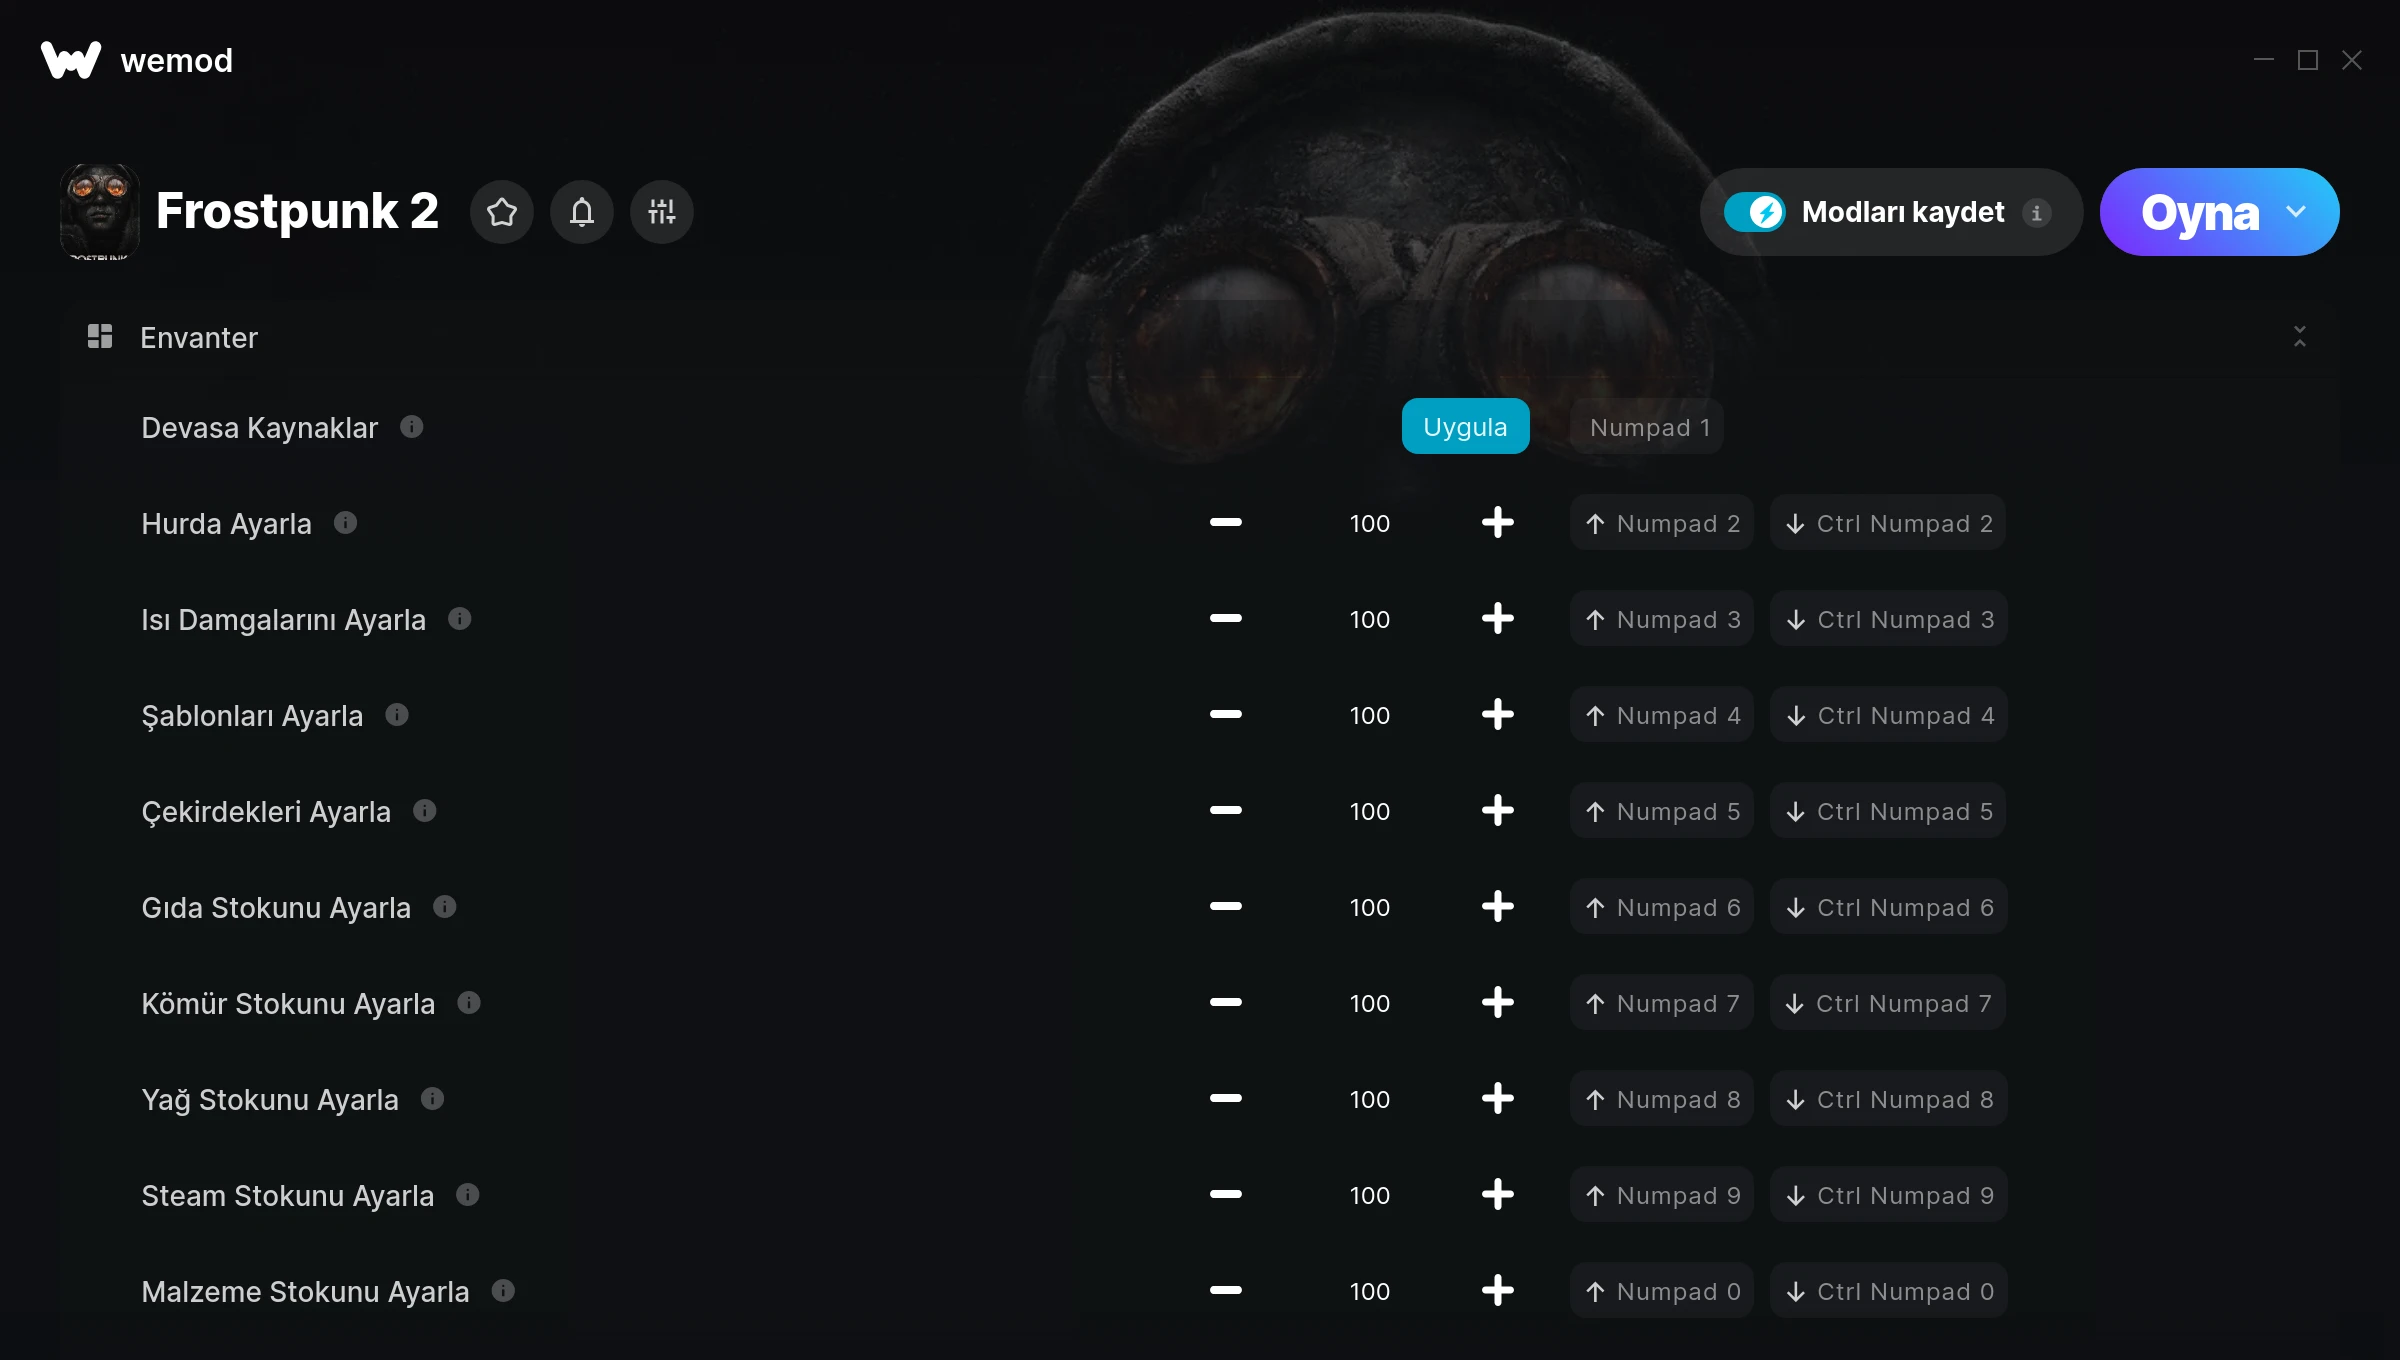Click the WeMod logo
Viewport: 2400px width, 1360px height.
(70, 60)
